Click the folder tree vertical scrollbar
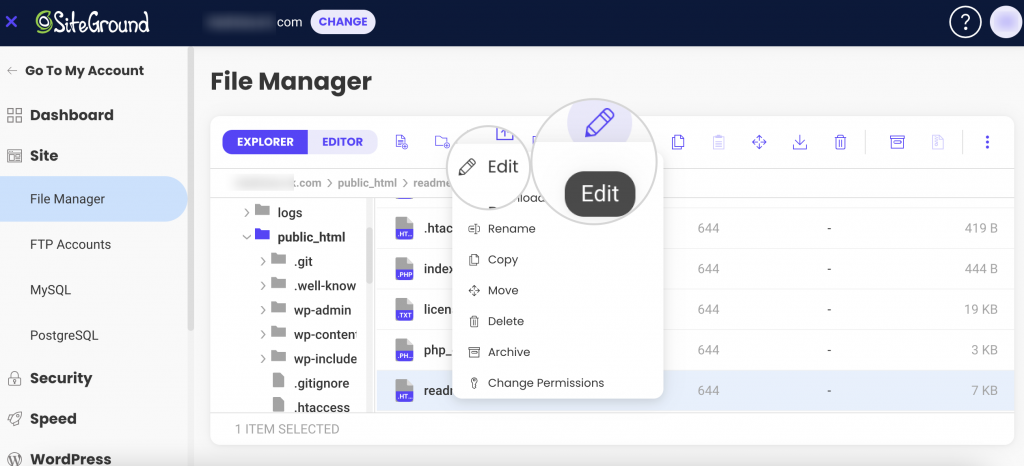The width and height of the screenshot is (1024, 466). [x=370, y=255]
